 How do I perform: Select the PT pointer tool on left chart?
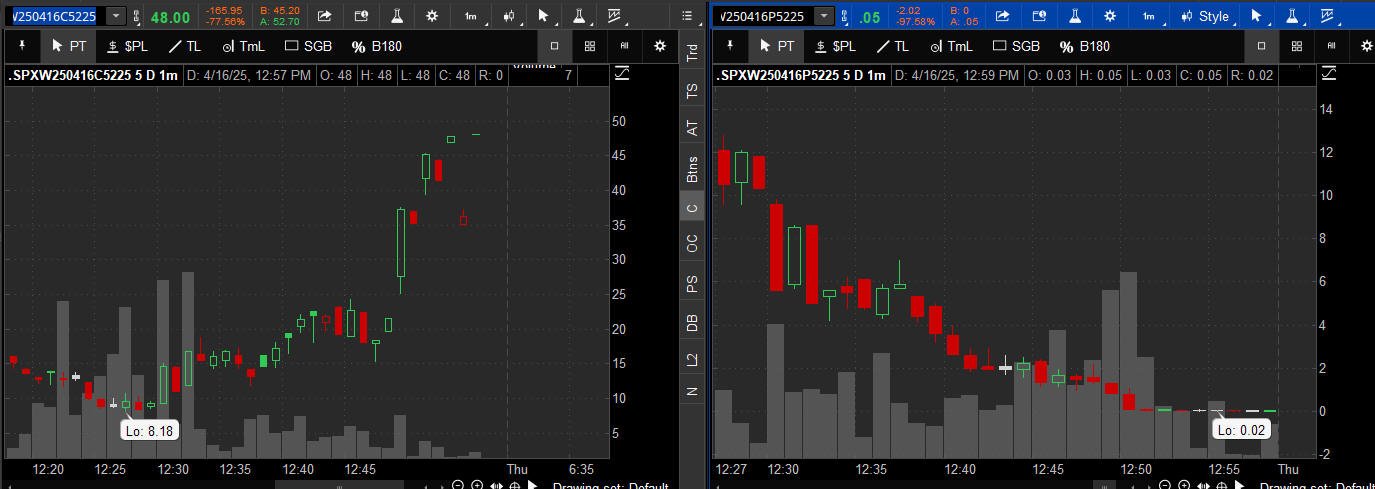click(70, 46)
